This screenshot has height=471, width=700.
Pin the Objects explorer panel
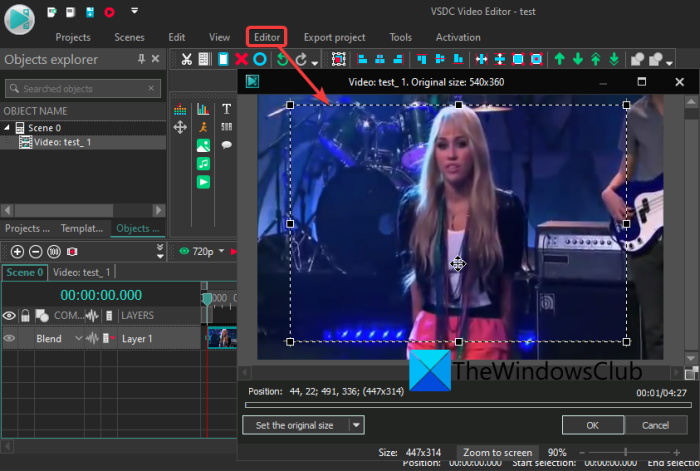141,60
